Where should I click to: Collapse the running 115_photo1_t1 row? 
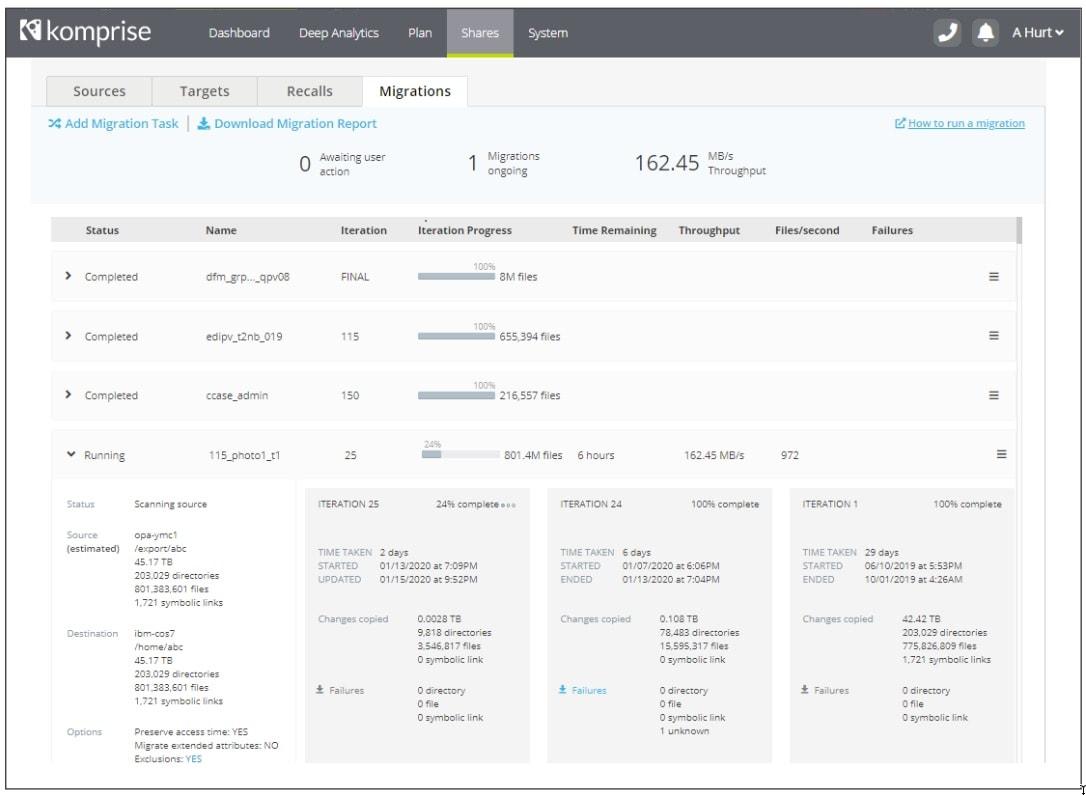point(70,455)
